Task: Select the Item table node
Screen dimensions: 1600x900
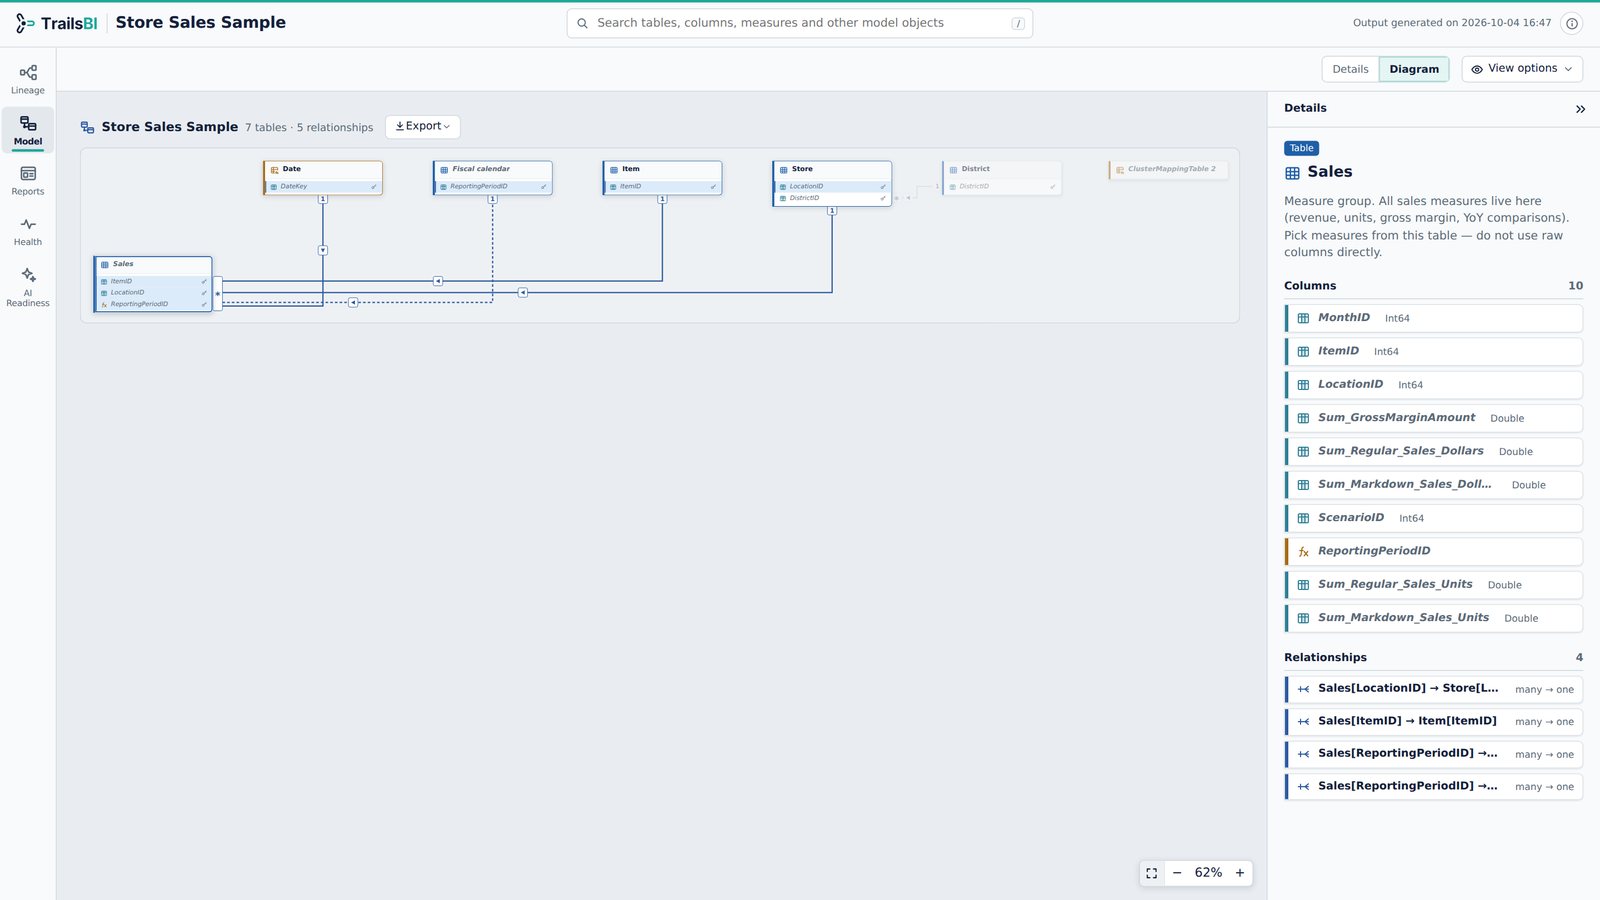Action: [662, 178]
